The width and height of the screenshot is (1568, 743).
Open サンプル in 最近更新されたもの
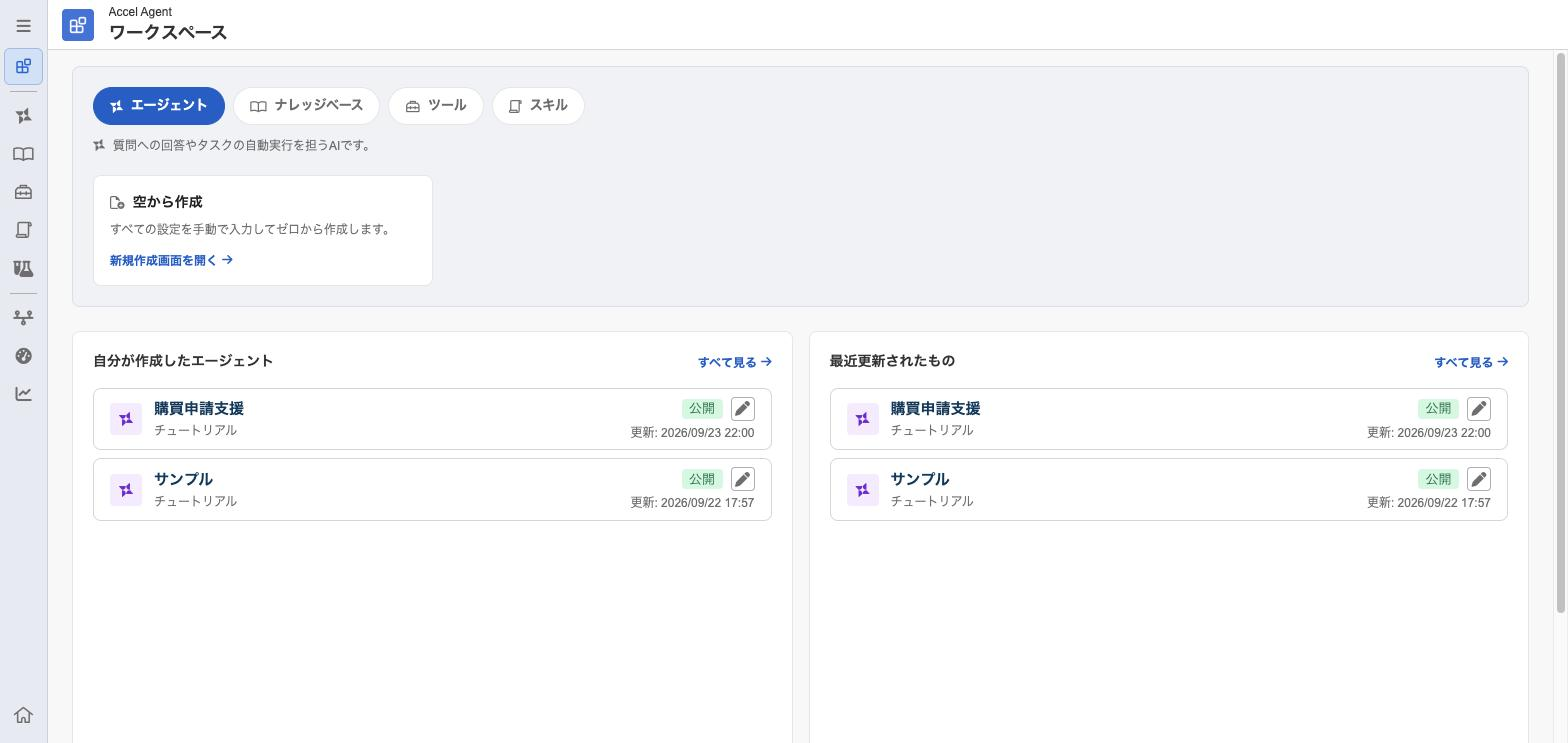click(1169, 490)
